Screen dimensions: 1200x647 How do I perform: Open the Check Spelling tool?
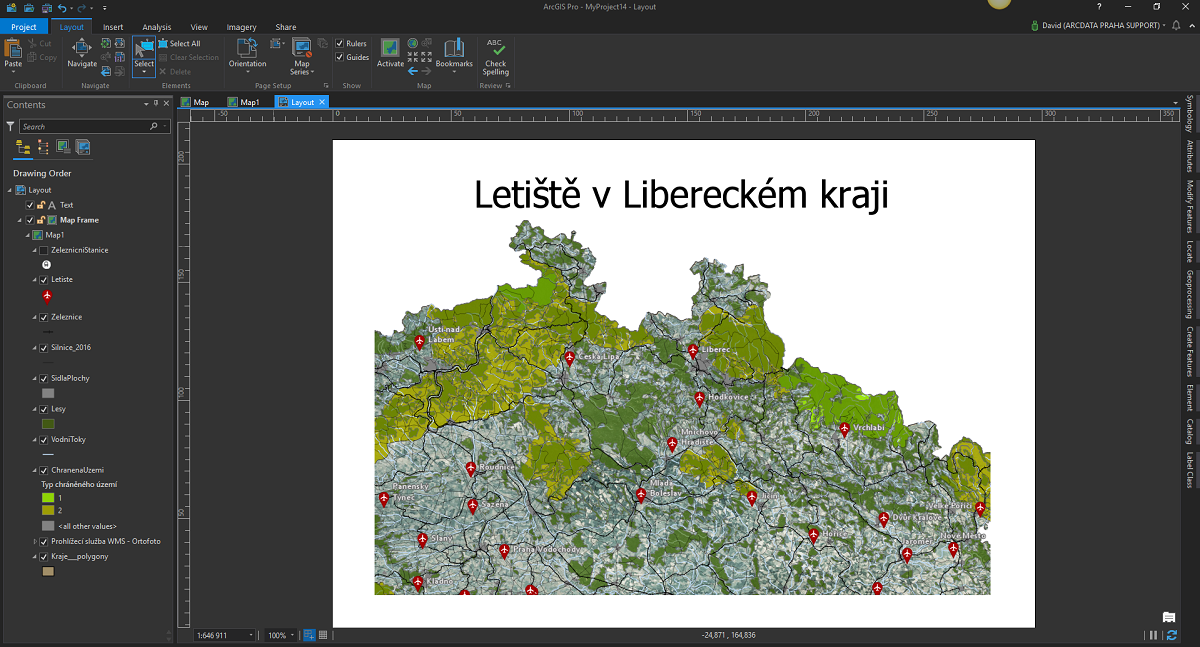click(496, 57)
